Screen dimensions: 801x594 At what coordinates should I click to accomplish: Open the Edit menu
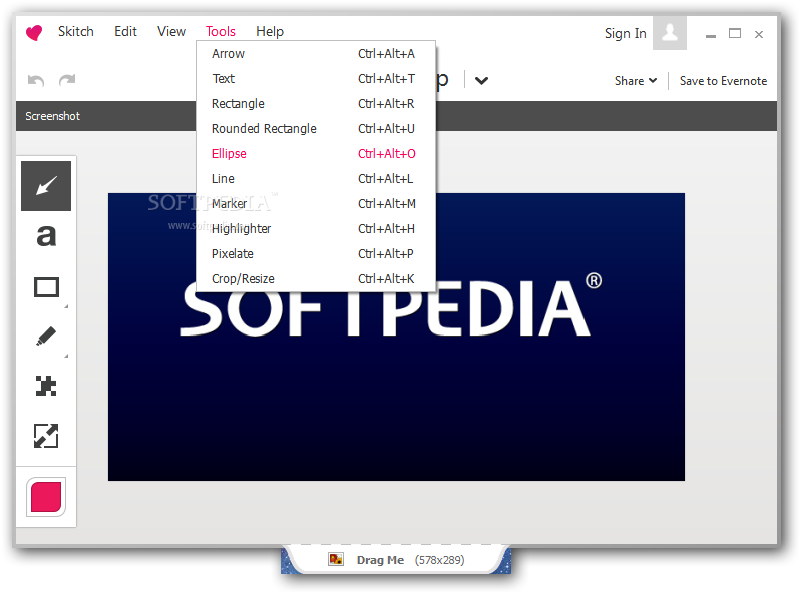(125, 32)
